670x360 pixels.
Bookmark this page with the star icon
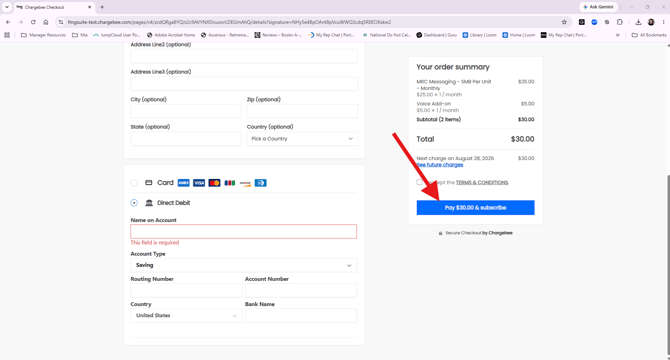point(564,22)
